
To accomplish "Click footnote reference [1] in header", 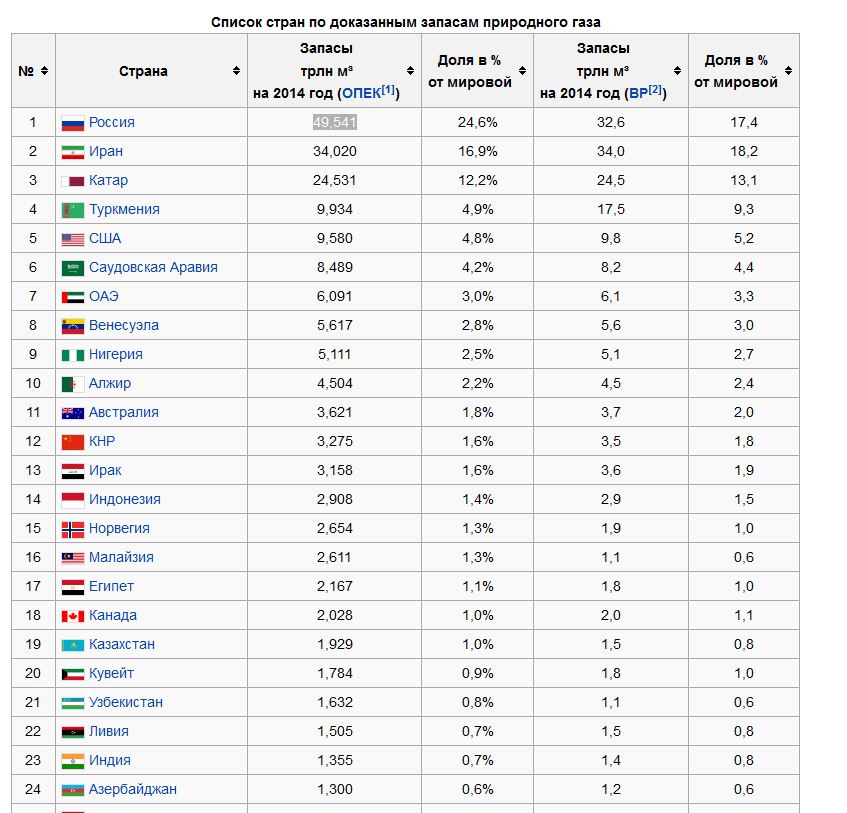I will click(x=389, y=90).
